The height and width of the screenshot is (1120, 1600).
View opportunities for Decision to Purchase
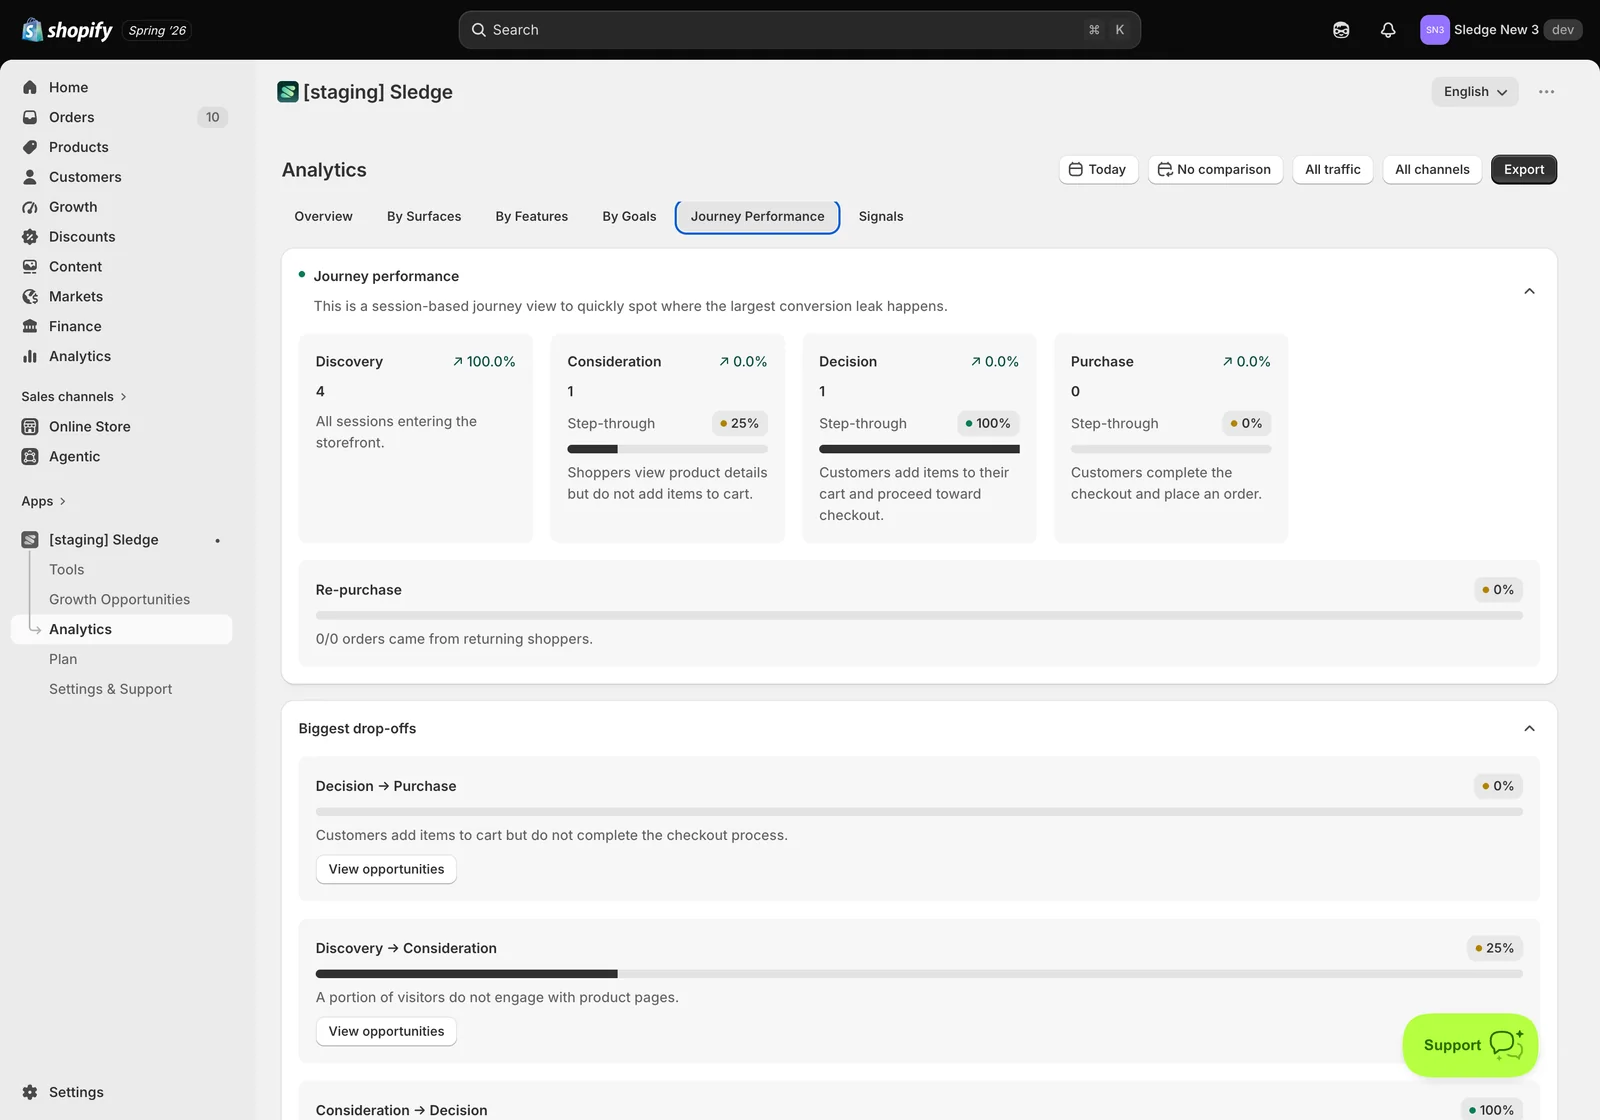pyautogui.click(x=386, y=870)
